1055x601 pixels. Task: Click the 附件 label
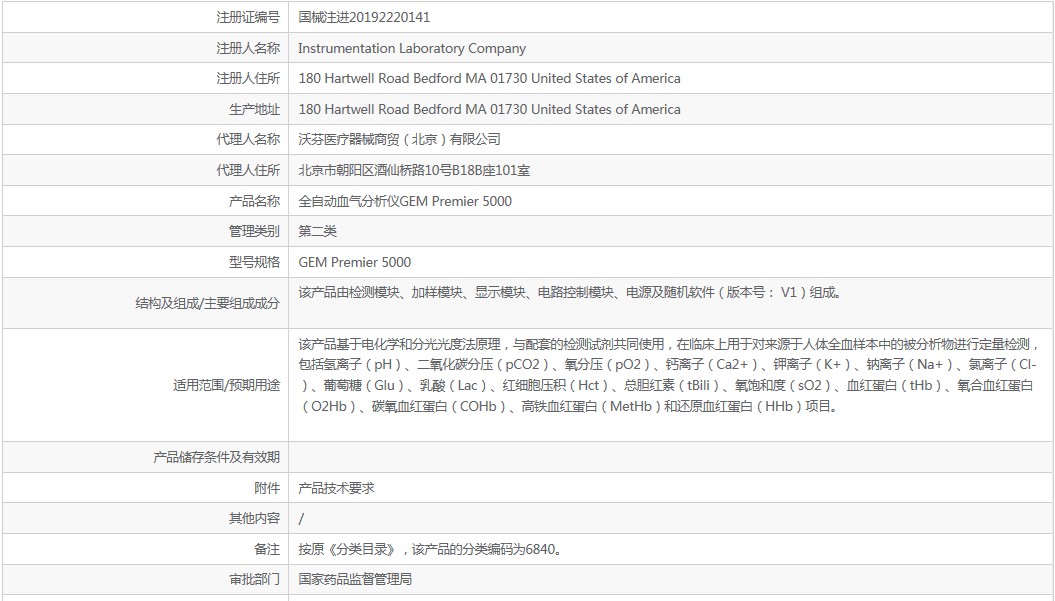tap(267, 489)
